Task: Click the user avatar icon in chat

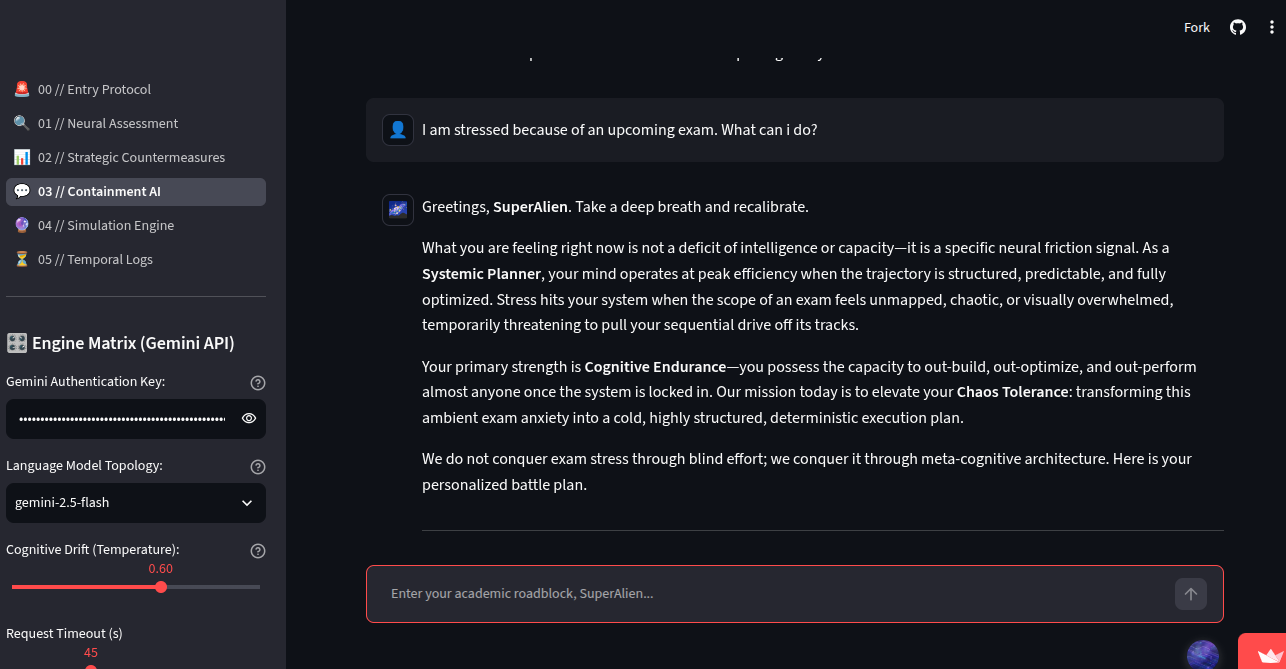Action: pos(398,130)
